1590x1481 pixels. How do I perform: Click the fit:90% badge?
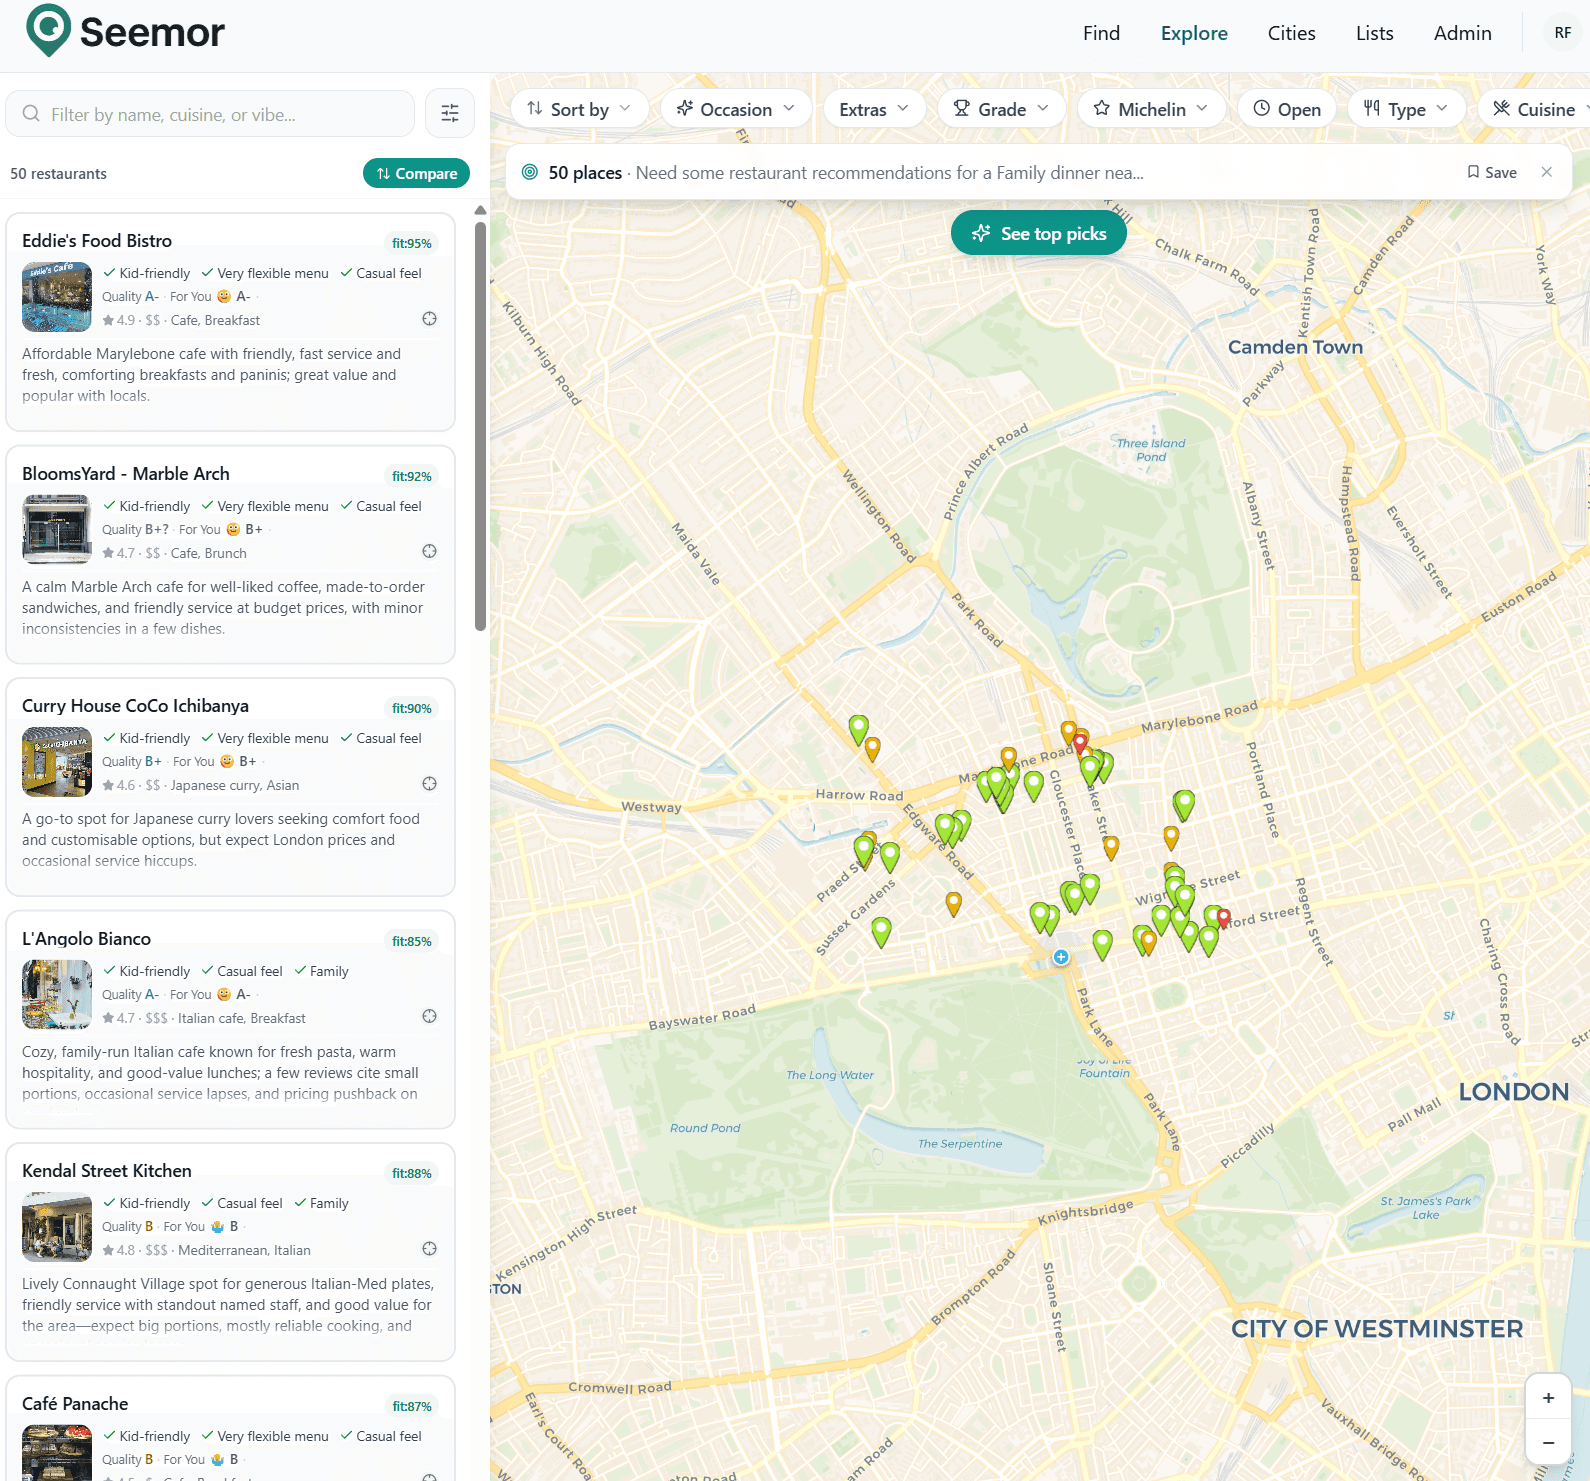412,708
